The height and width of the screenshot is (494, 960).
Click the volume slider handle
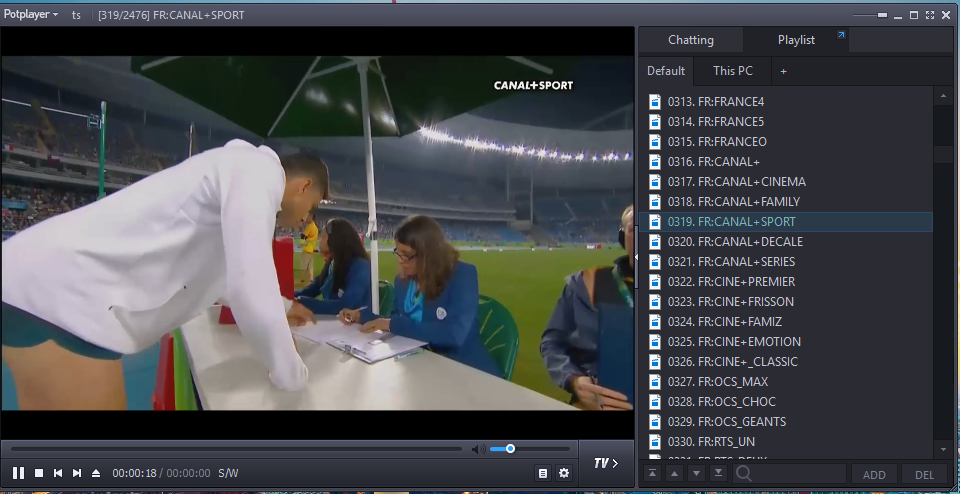tap(510, 449)
